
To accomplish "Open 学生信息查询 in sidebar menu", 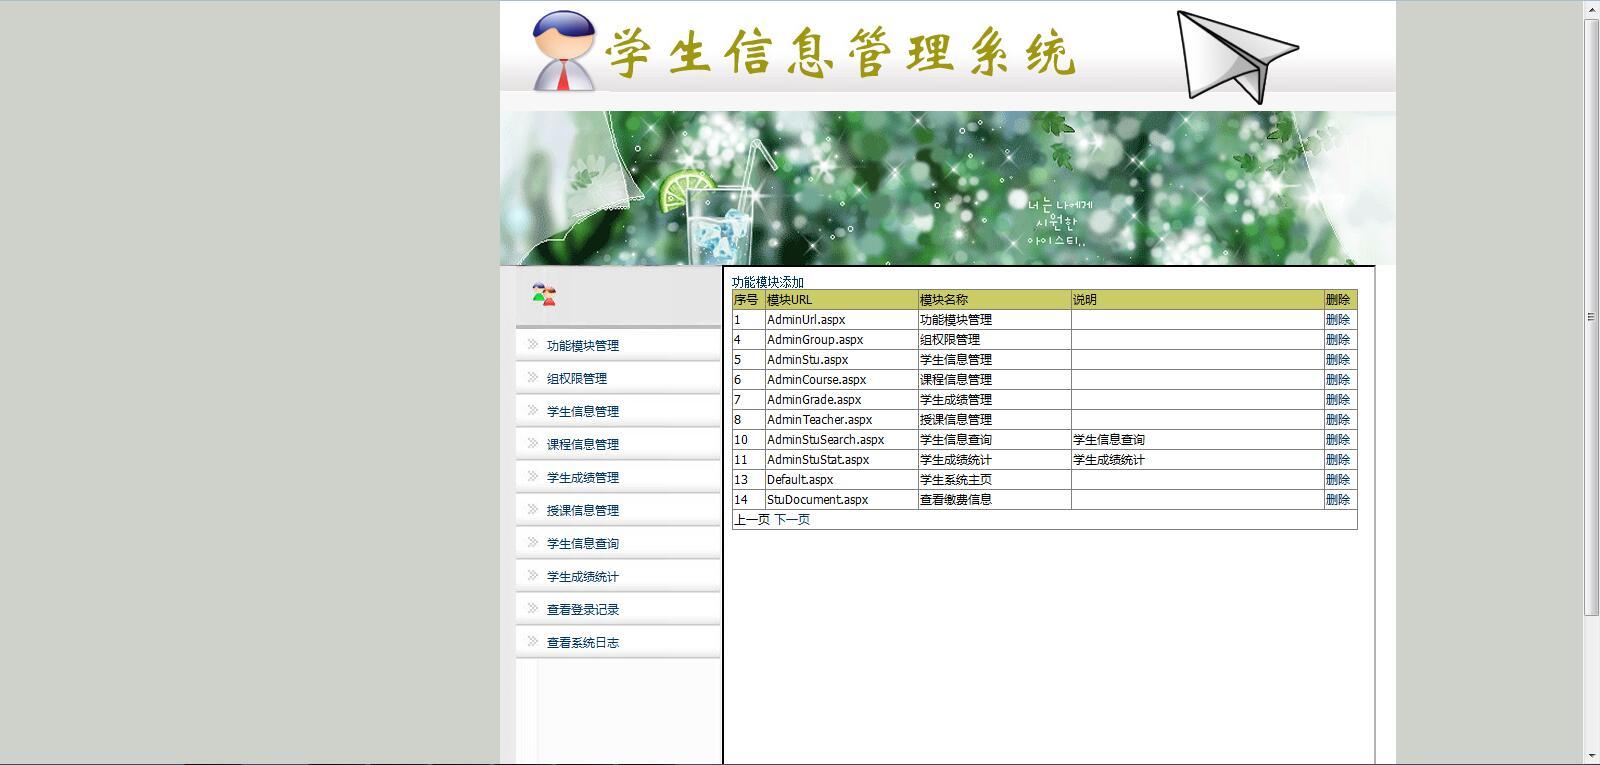I will (x=583, y=544).
